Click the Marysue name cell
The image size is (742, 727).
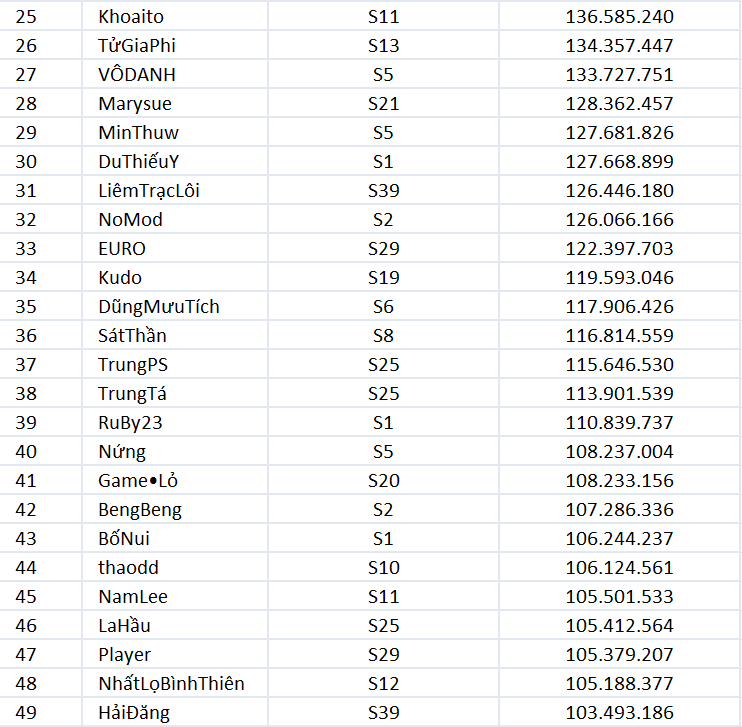click(175, 103)
